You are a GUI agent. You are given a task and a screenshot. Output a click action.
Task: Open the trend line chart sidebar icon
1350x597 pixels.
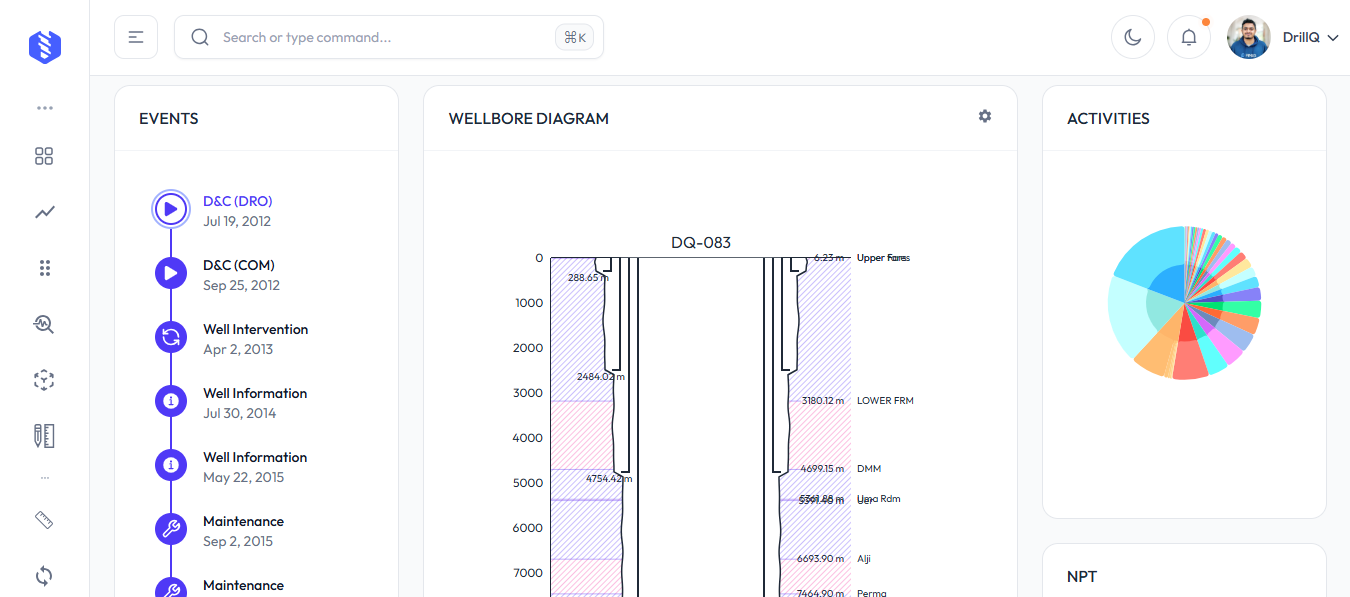pos(44,212)
